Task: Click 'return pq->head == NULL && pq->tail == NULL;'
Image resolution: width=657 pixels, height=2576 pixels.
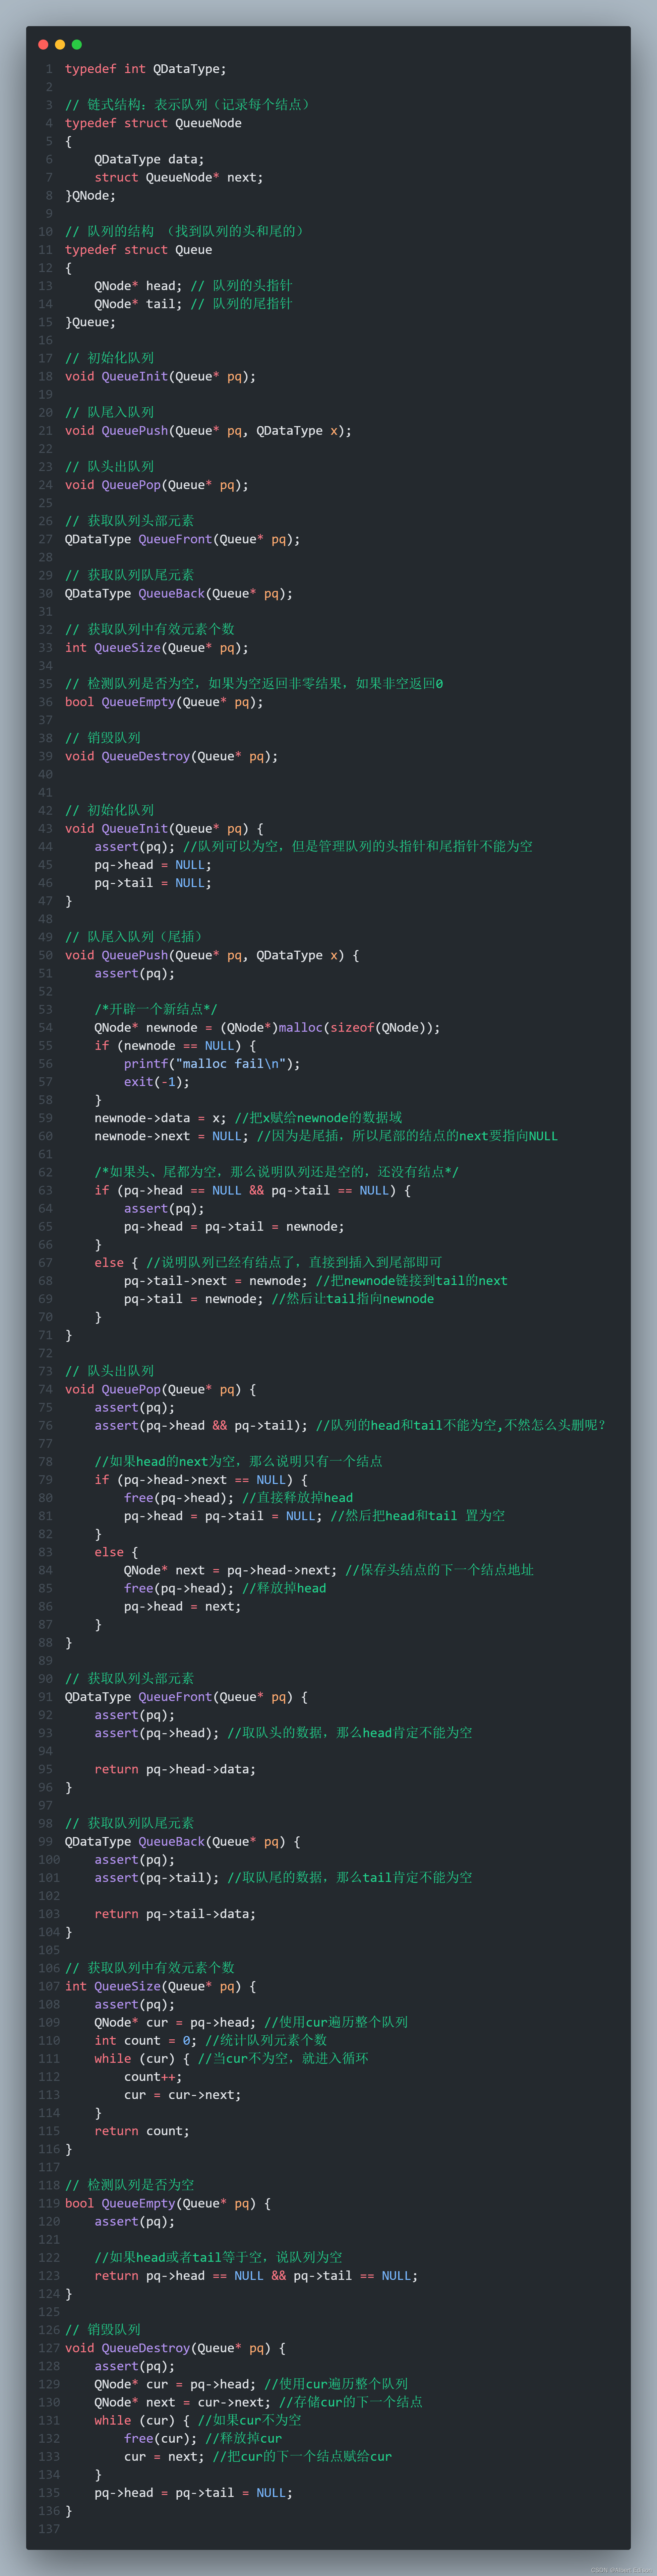Action: point(256,2276)
